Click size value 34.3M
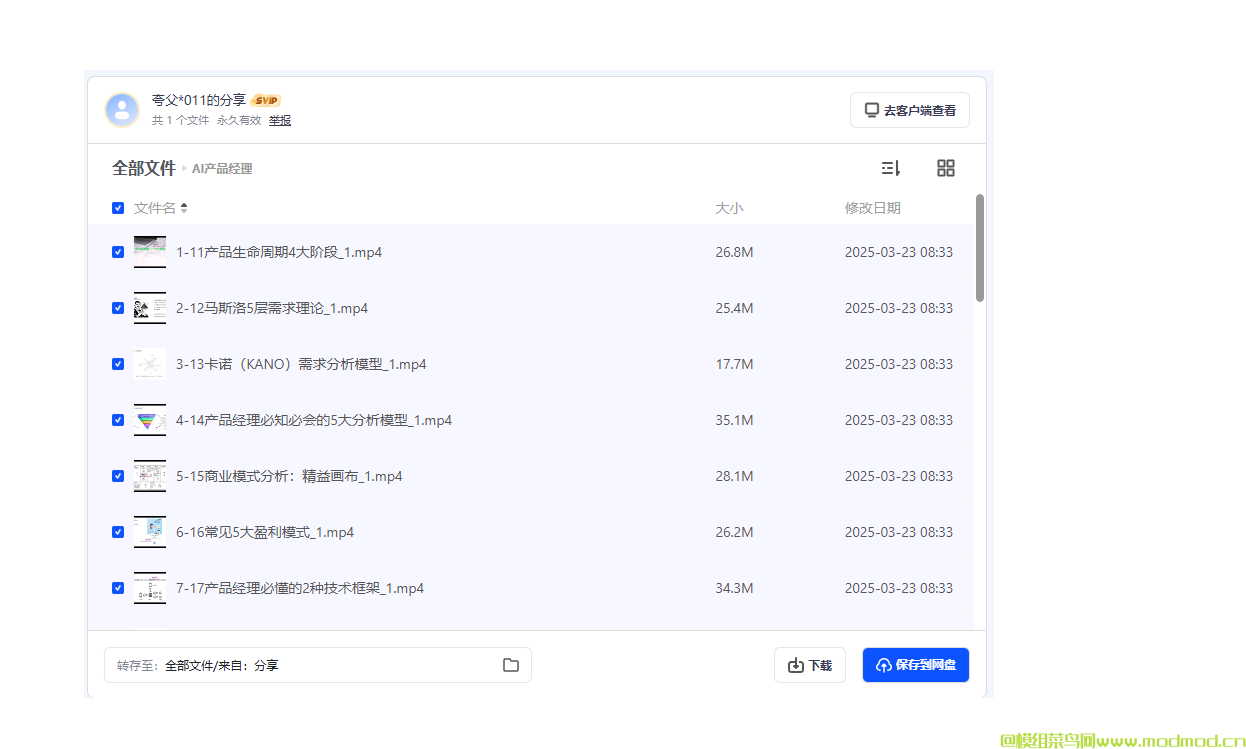 [x=734, y=588]
